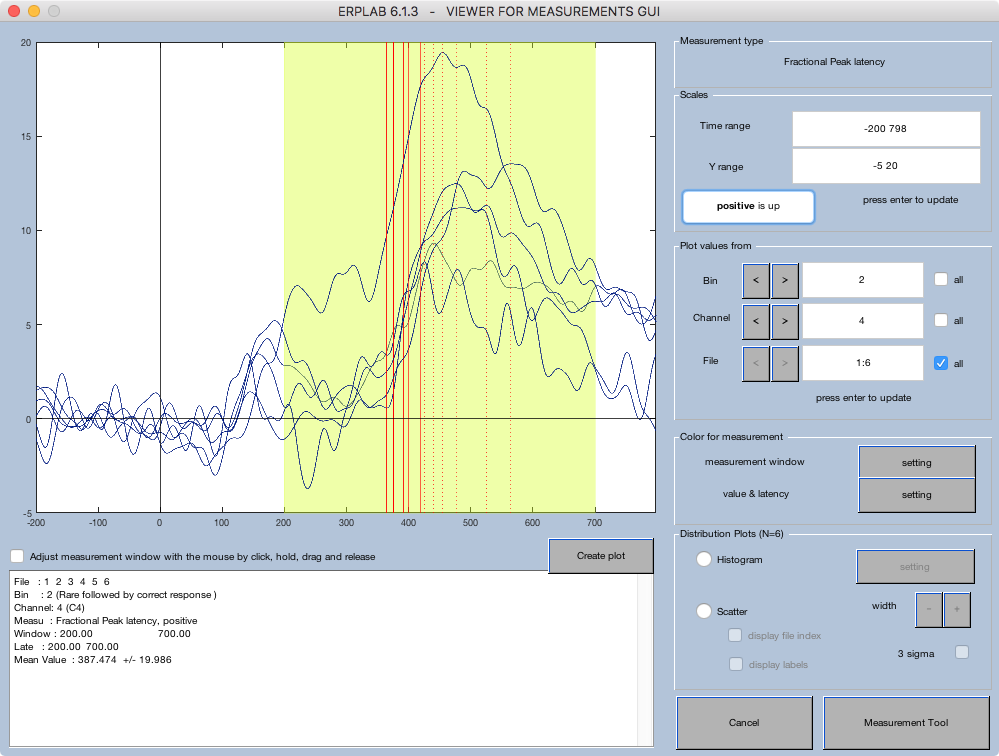Open the value & latency color setting
The image size is (999, 756).
click(x=916, y=494)
